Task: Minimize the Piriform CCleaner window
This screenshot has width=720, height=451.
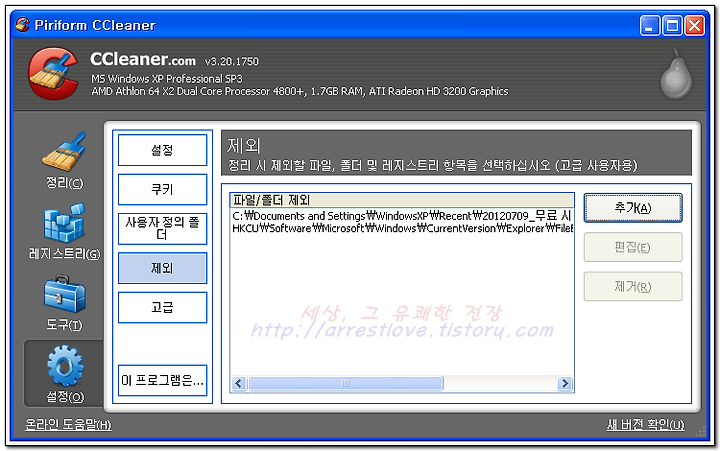Action: (x=649, y=25)
